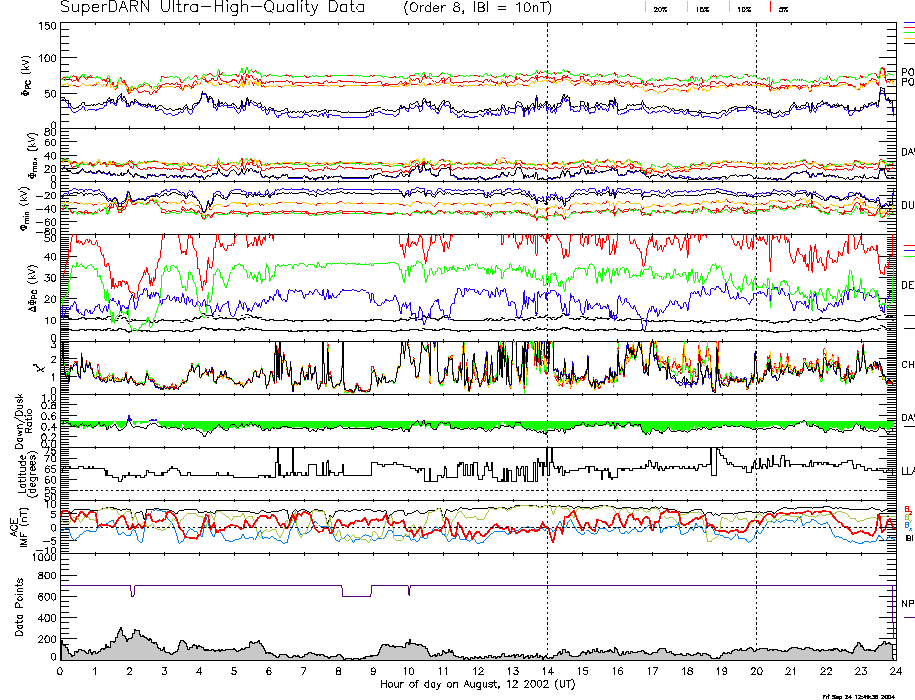
Task: Click the 10% legend label at top
Action: point(744,9)
